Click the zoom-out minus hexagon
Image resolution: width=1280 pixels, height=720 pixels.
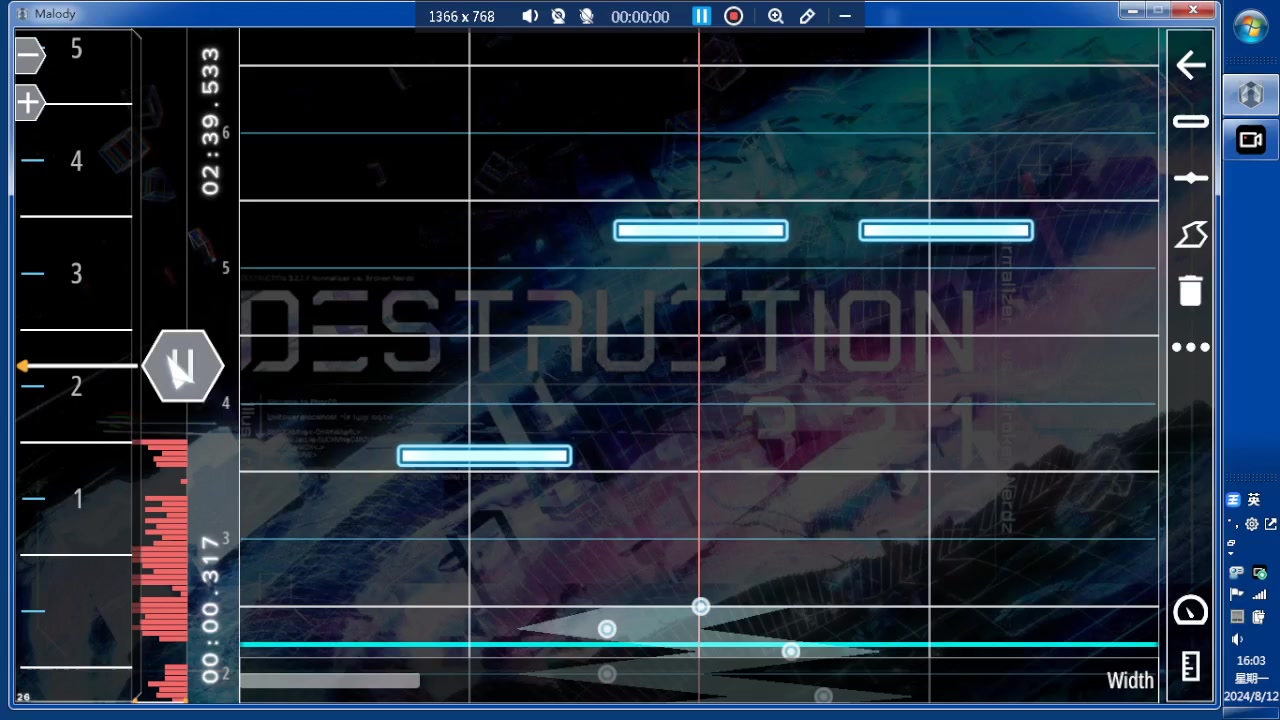[30, 56]
